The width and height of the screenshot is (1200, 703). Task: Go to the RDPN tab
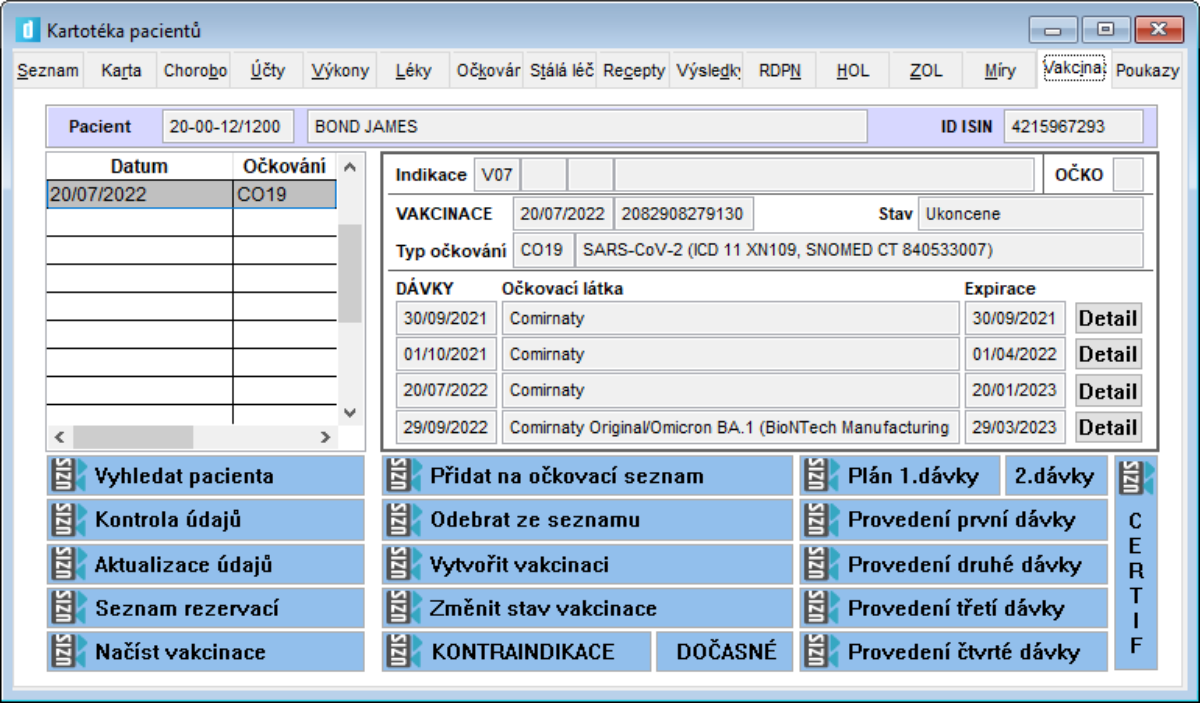pos(780,71)
